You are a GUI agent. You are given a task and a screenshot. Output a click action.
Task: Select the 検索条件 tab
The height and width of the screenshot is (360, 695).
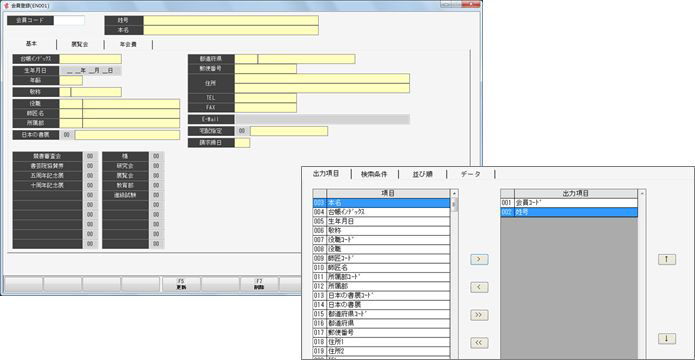coord(374,174)
